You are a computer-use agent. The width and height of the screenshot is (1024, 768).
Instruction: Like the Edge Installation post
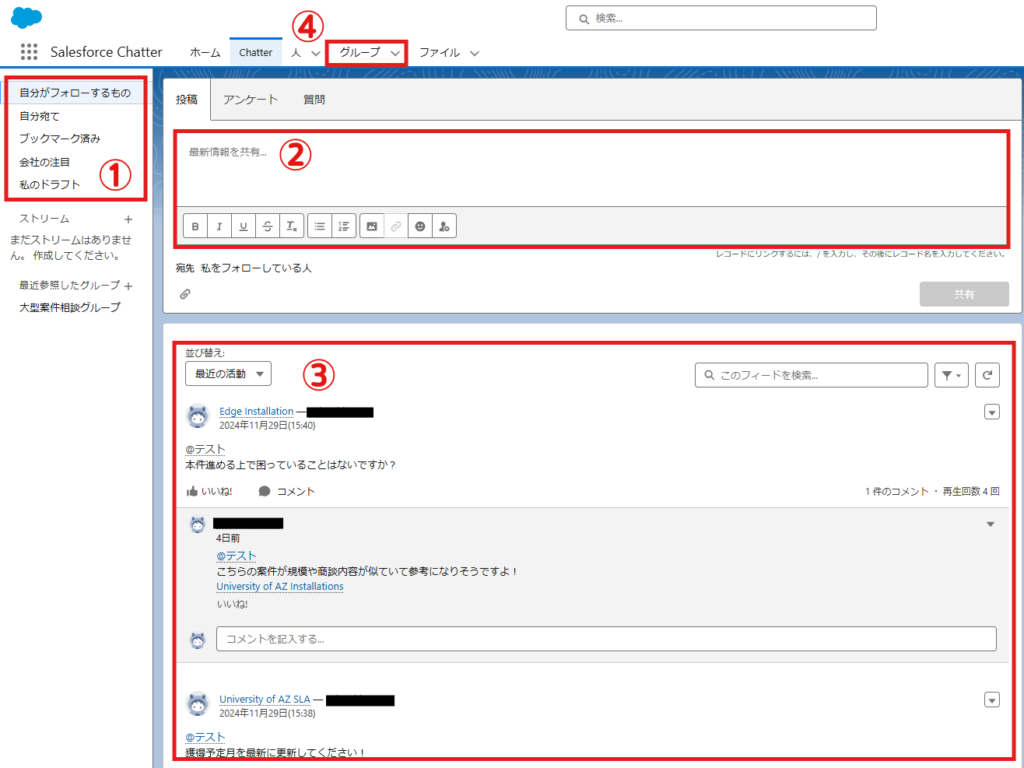[x=210, y=491]
